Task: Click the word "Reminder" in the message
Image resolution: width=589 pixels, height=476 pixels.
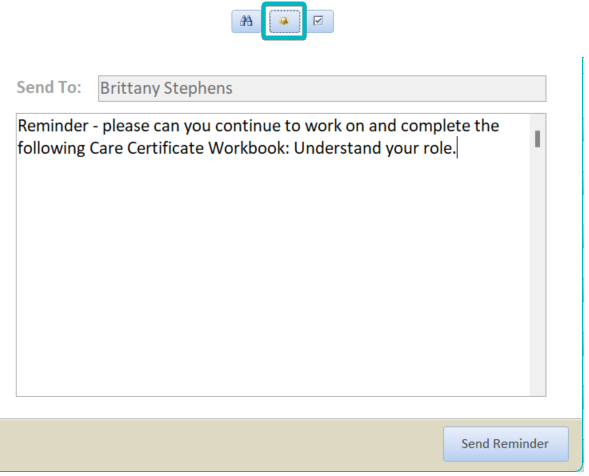Action: (x=53, y=126)
